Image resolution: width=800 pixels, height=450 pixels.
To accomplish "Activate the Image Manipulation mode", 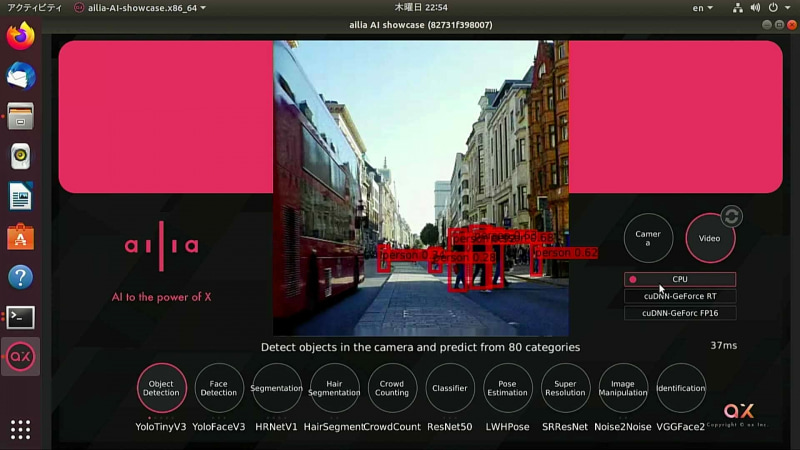I will 623,388.
